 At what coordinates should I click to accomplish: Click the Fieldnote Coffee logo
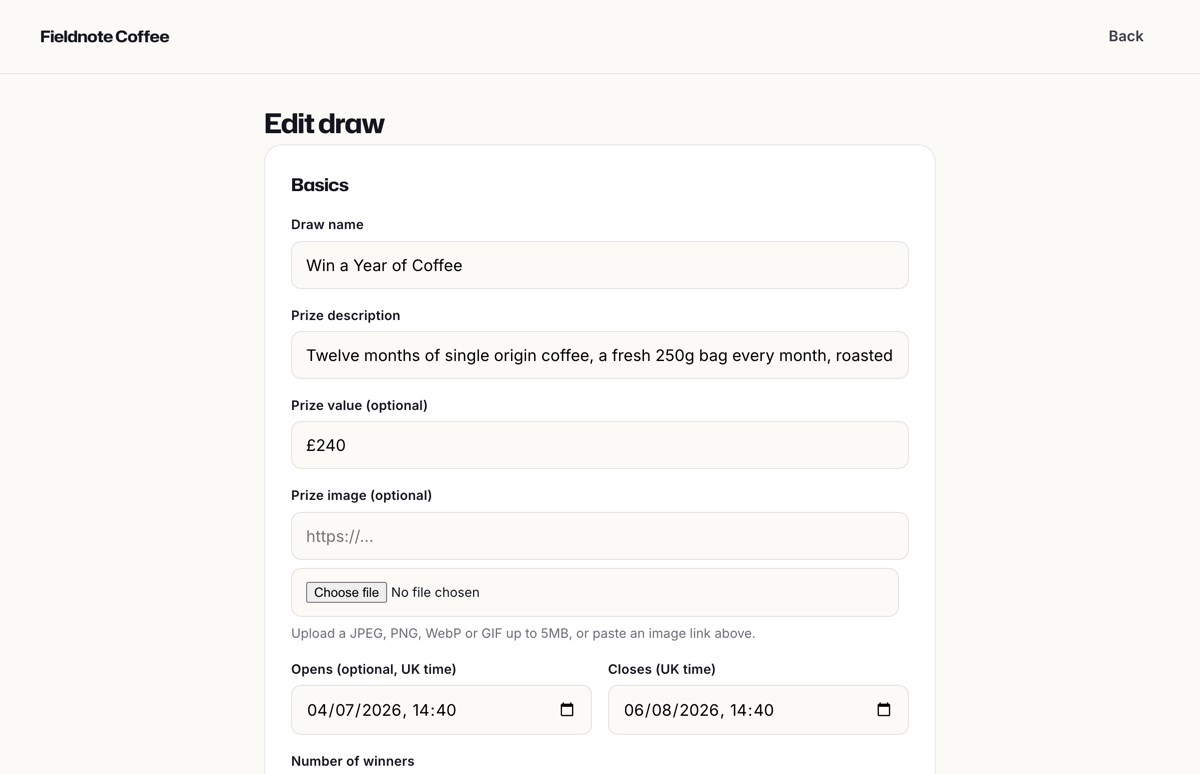(x=105, y=37)
